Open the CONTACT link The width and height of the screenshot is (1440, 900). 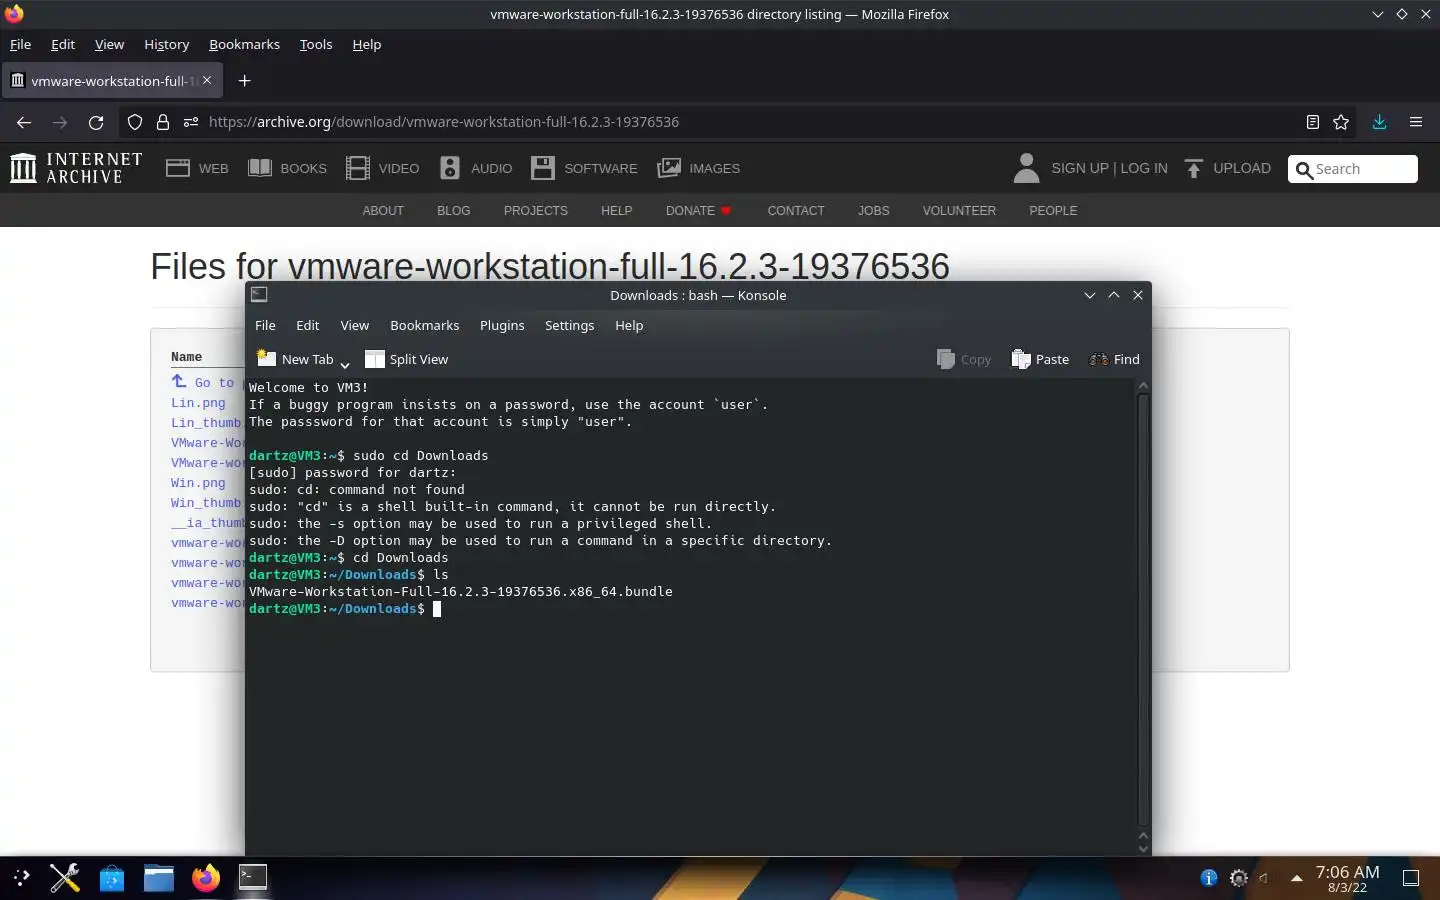[796, 211]
